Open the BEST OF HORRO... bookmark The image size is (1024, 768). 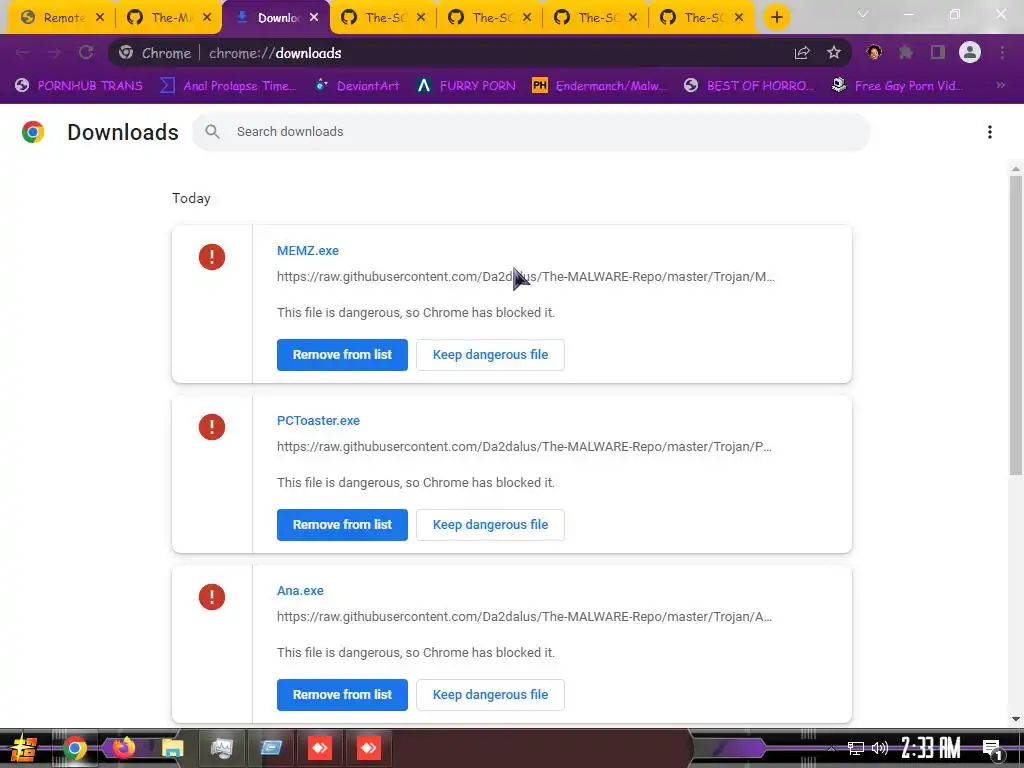(750, 86)
